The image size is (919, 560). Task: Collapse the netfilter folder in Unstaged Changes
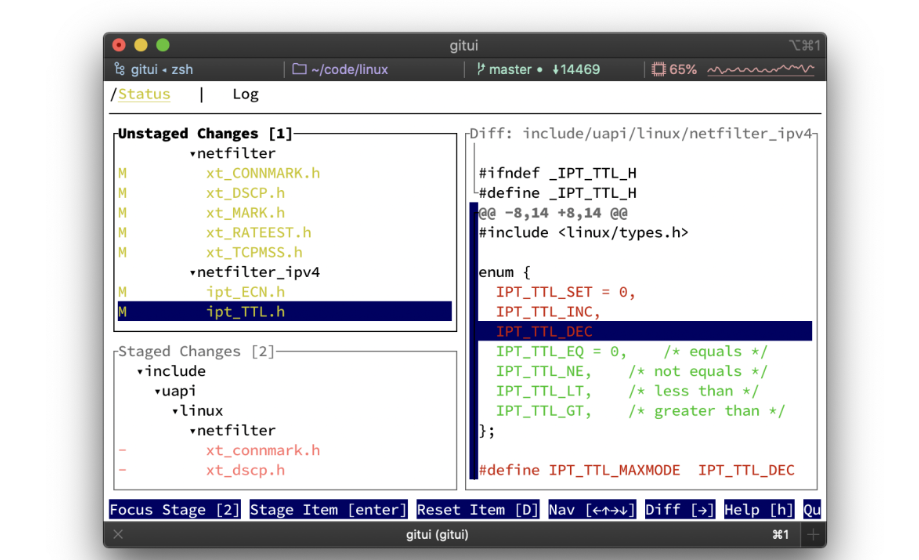click(x=192, y=154)
